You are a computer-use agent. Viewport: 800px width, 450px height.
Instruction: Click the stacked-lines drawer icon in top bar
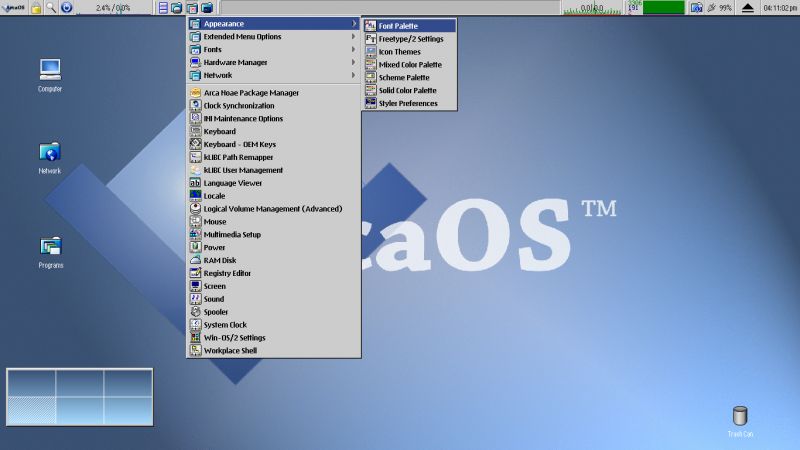click(163, 8)
